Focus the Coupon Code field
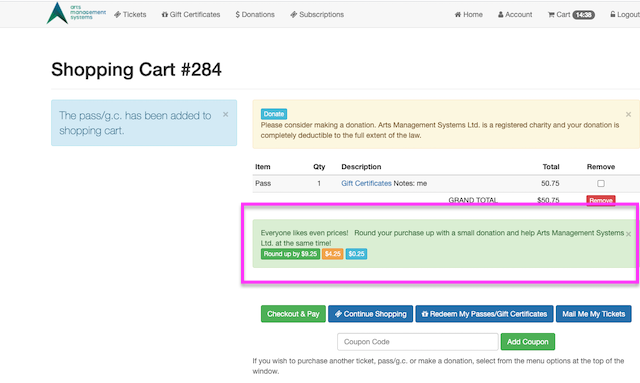This screenshot has height=383, width=640. [418, 342]
